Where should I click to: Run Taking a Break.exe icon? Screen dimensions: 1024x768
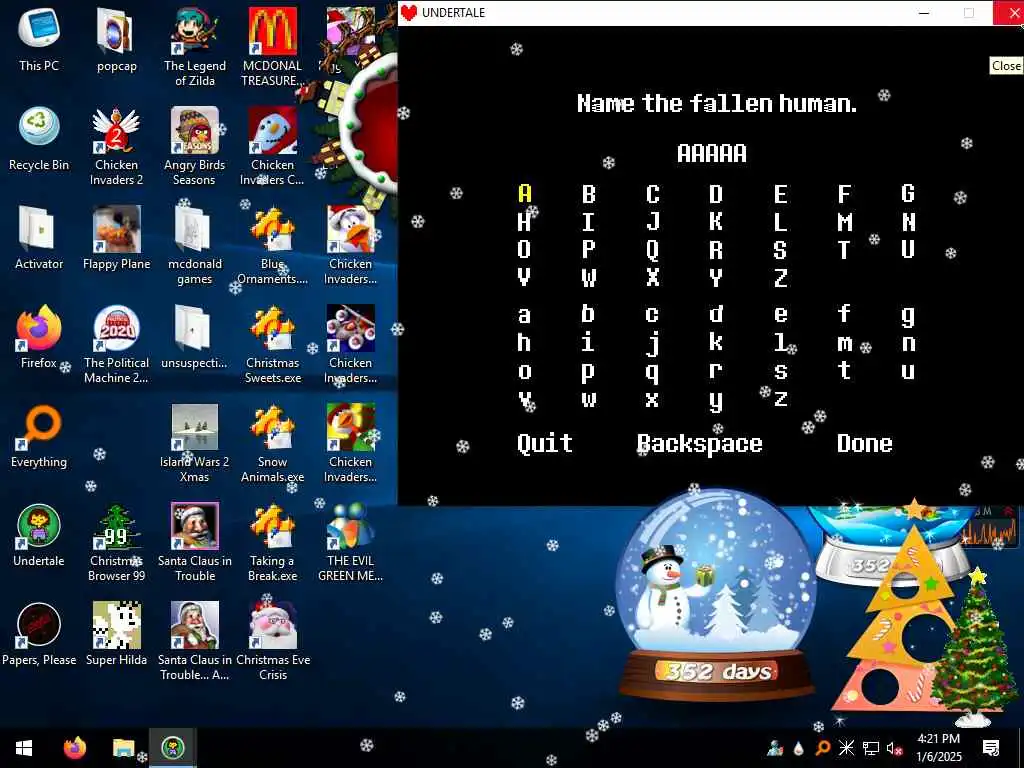(272, 543)
